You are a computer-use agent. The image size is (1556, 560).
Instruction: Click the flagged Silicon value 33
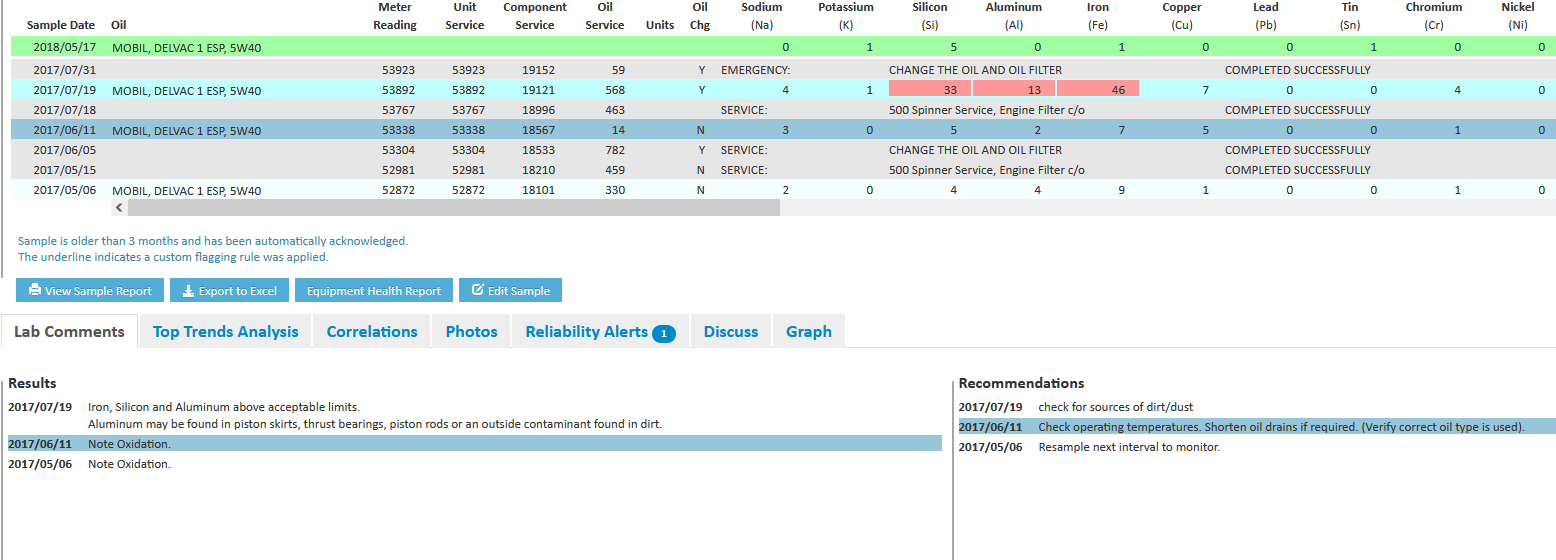[929, 90]
